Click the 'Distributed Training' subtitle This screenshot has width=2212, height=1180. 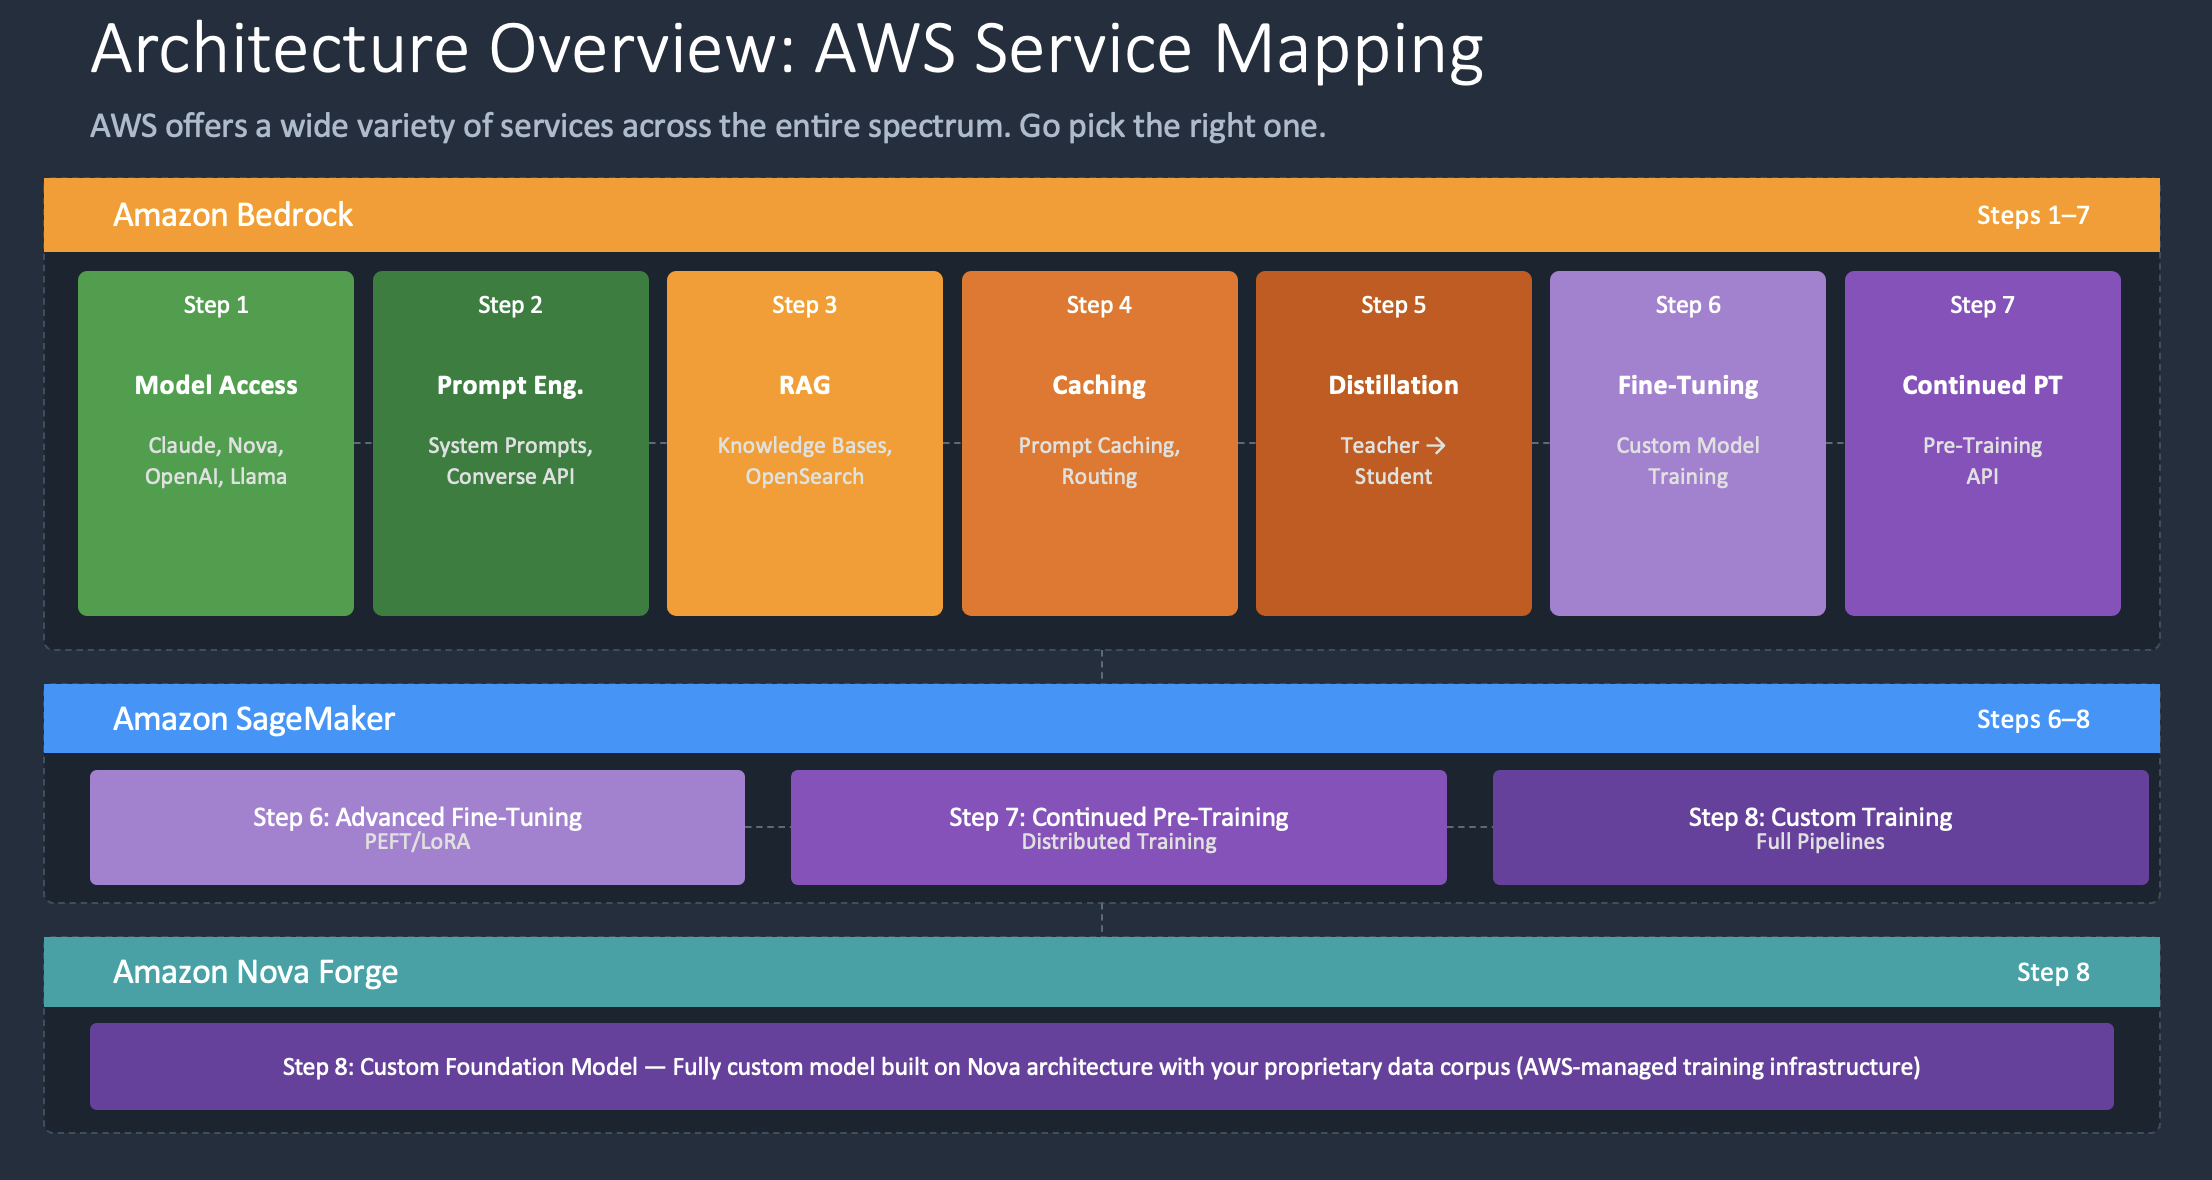point(1119,842)
